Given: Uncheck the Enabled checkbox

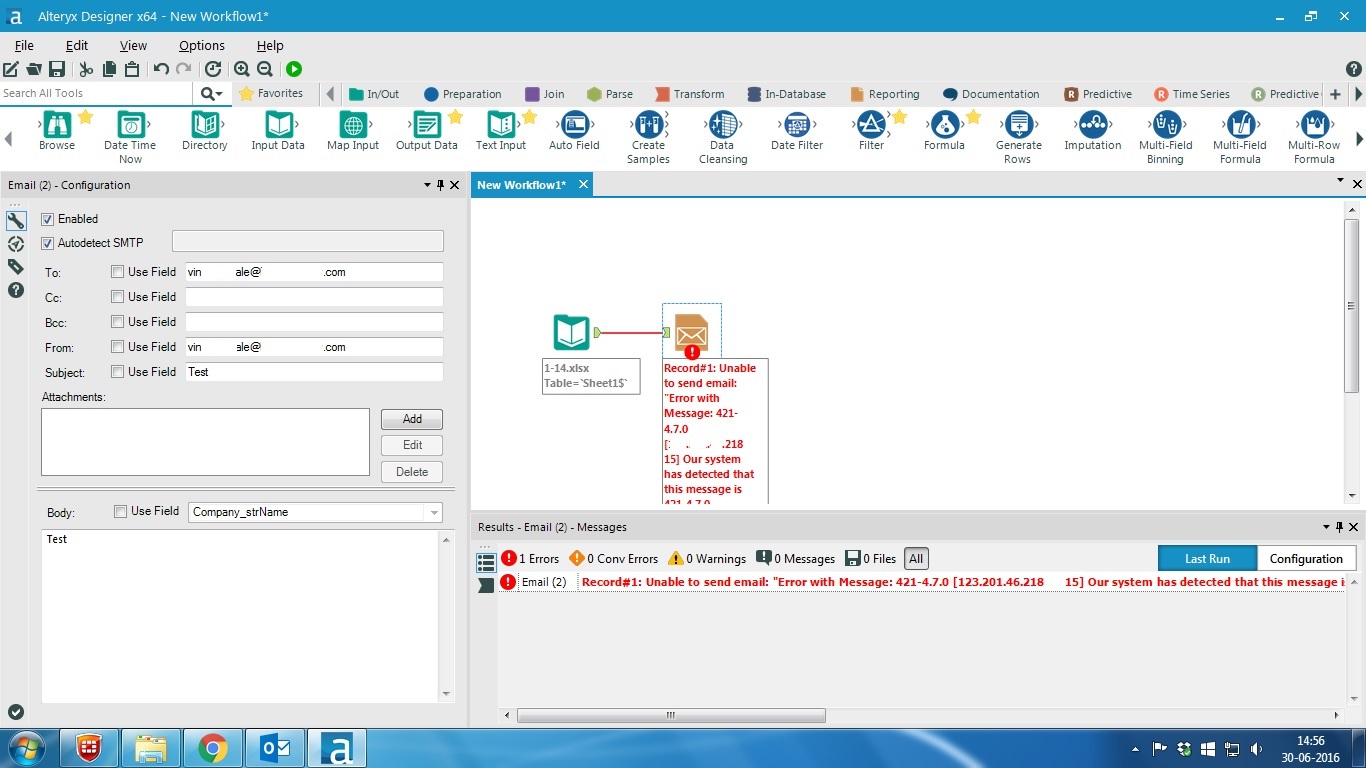Looking at the screenshot, I should tap(47, 219).
